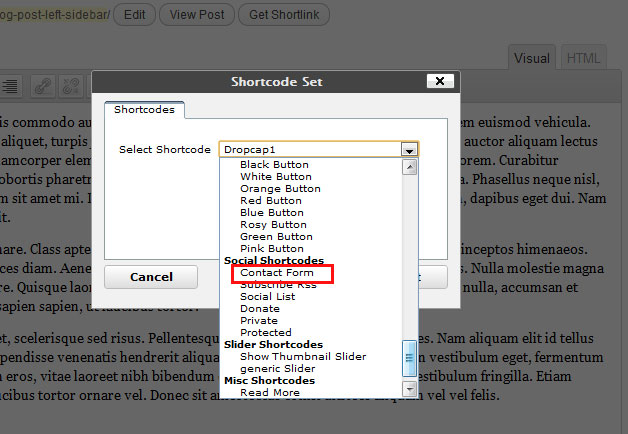Pick the Rosy Button option

[x=274, y=225]
